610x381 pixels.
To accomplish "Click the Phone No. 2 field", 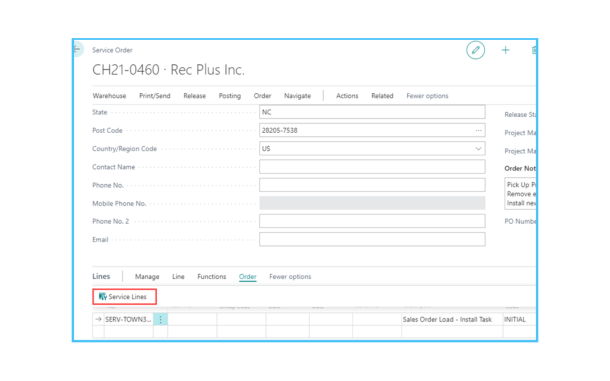I will point(372,221).
